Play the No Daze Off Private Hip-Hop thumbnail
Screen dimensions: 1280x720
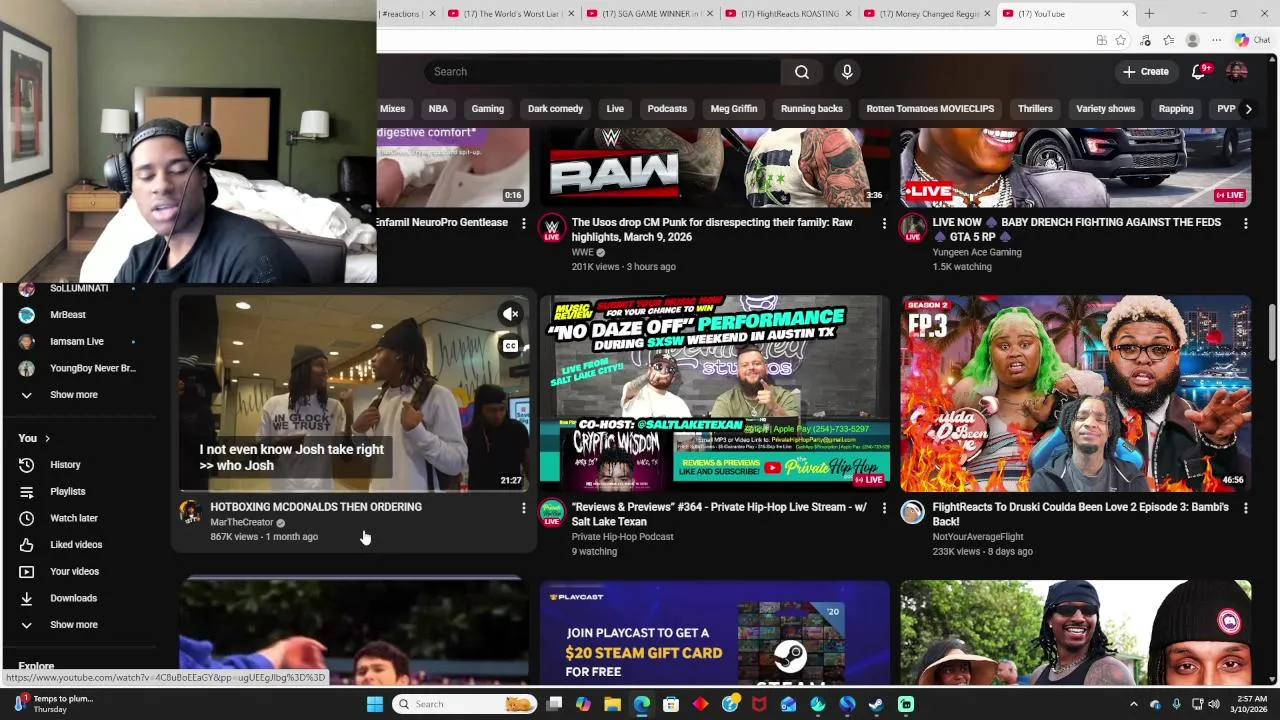point(715,392)
